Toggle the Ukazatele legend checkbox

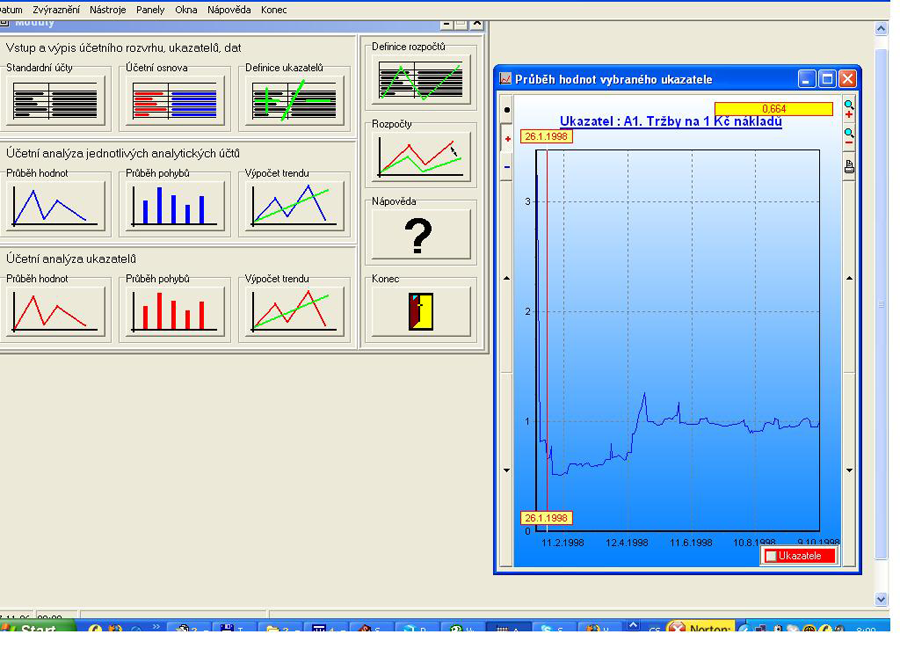[771, 556]
